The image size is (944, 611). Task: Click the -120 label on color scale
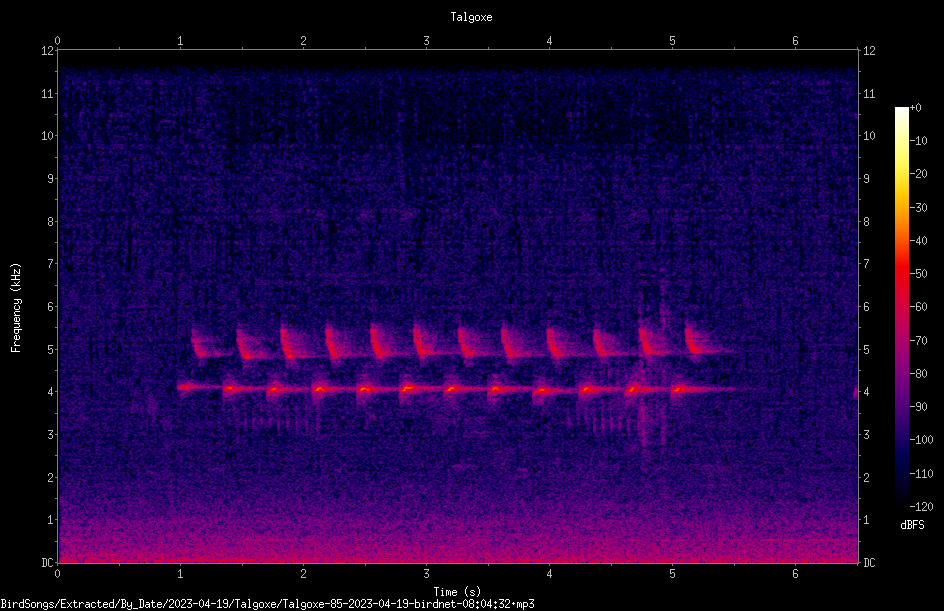921,506
